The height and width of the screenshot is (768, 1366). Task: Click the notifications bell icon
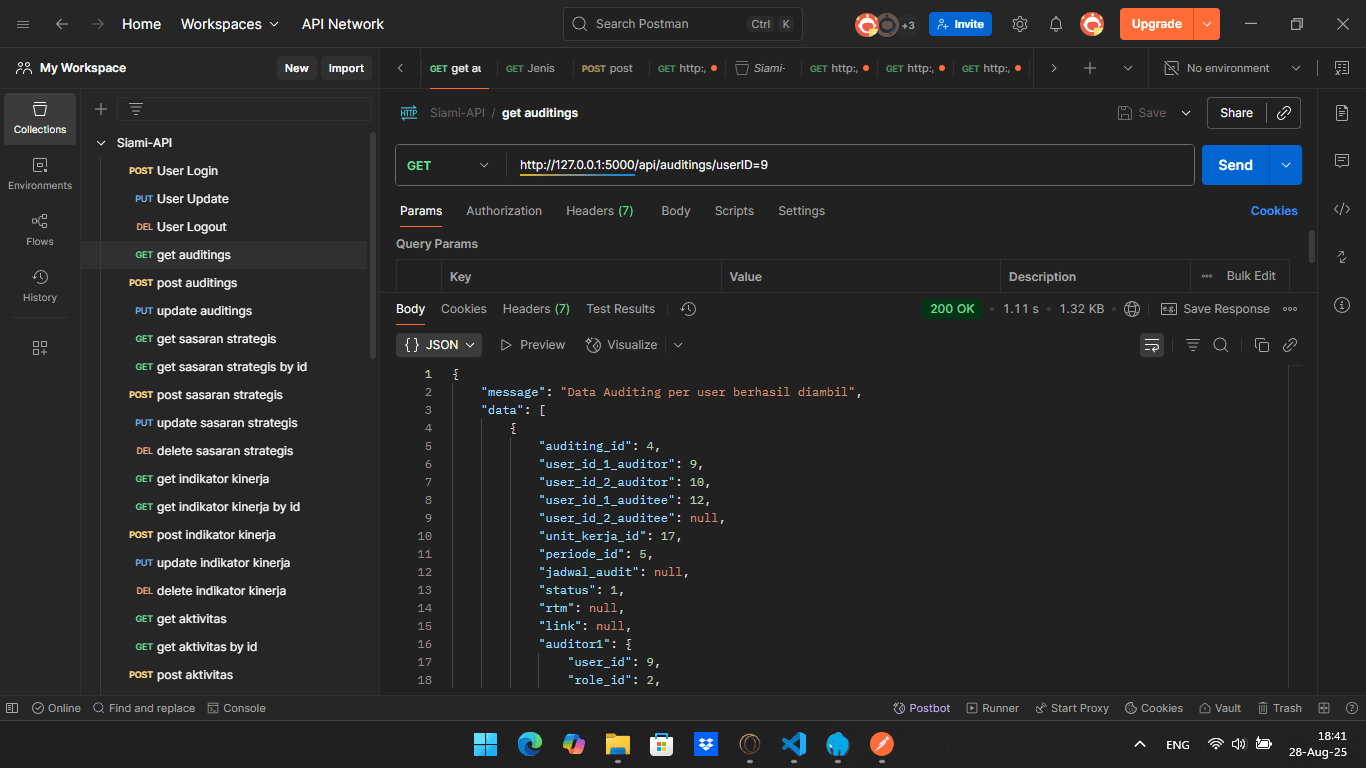pos(1056,24)
